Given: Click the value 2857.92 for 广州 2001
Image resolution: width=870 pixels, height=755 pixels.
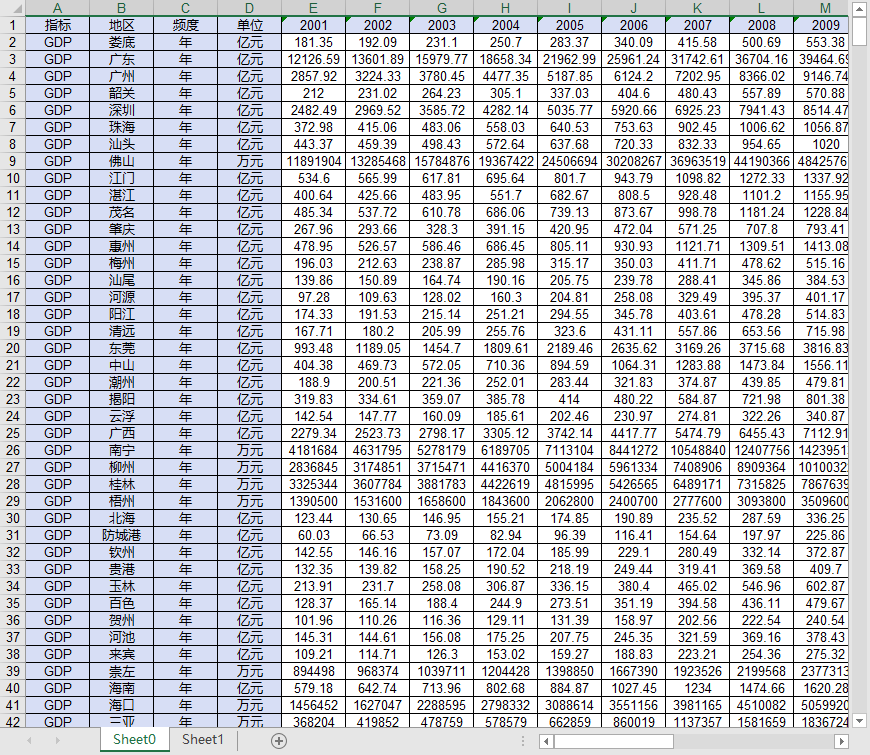Looking at the screenshot, I should tap(313, 77).
